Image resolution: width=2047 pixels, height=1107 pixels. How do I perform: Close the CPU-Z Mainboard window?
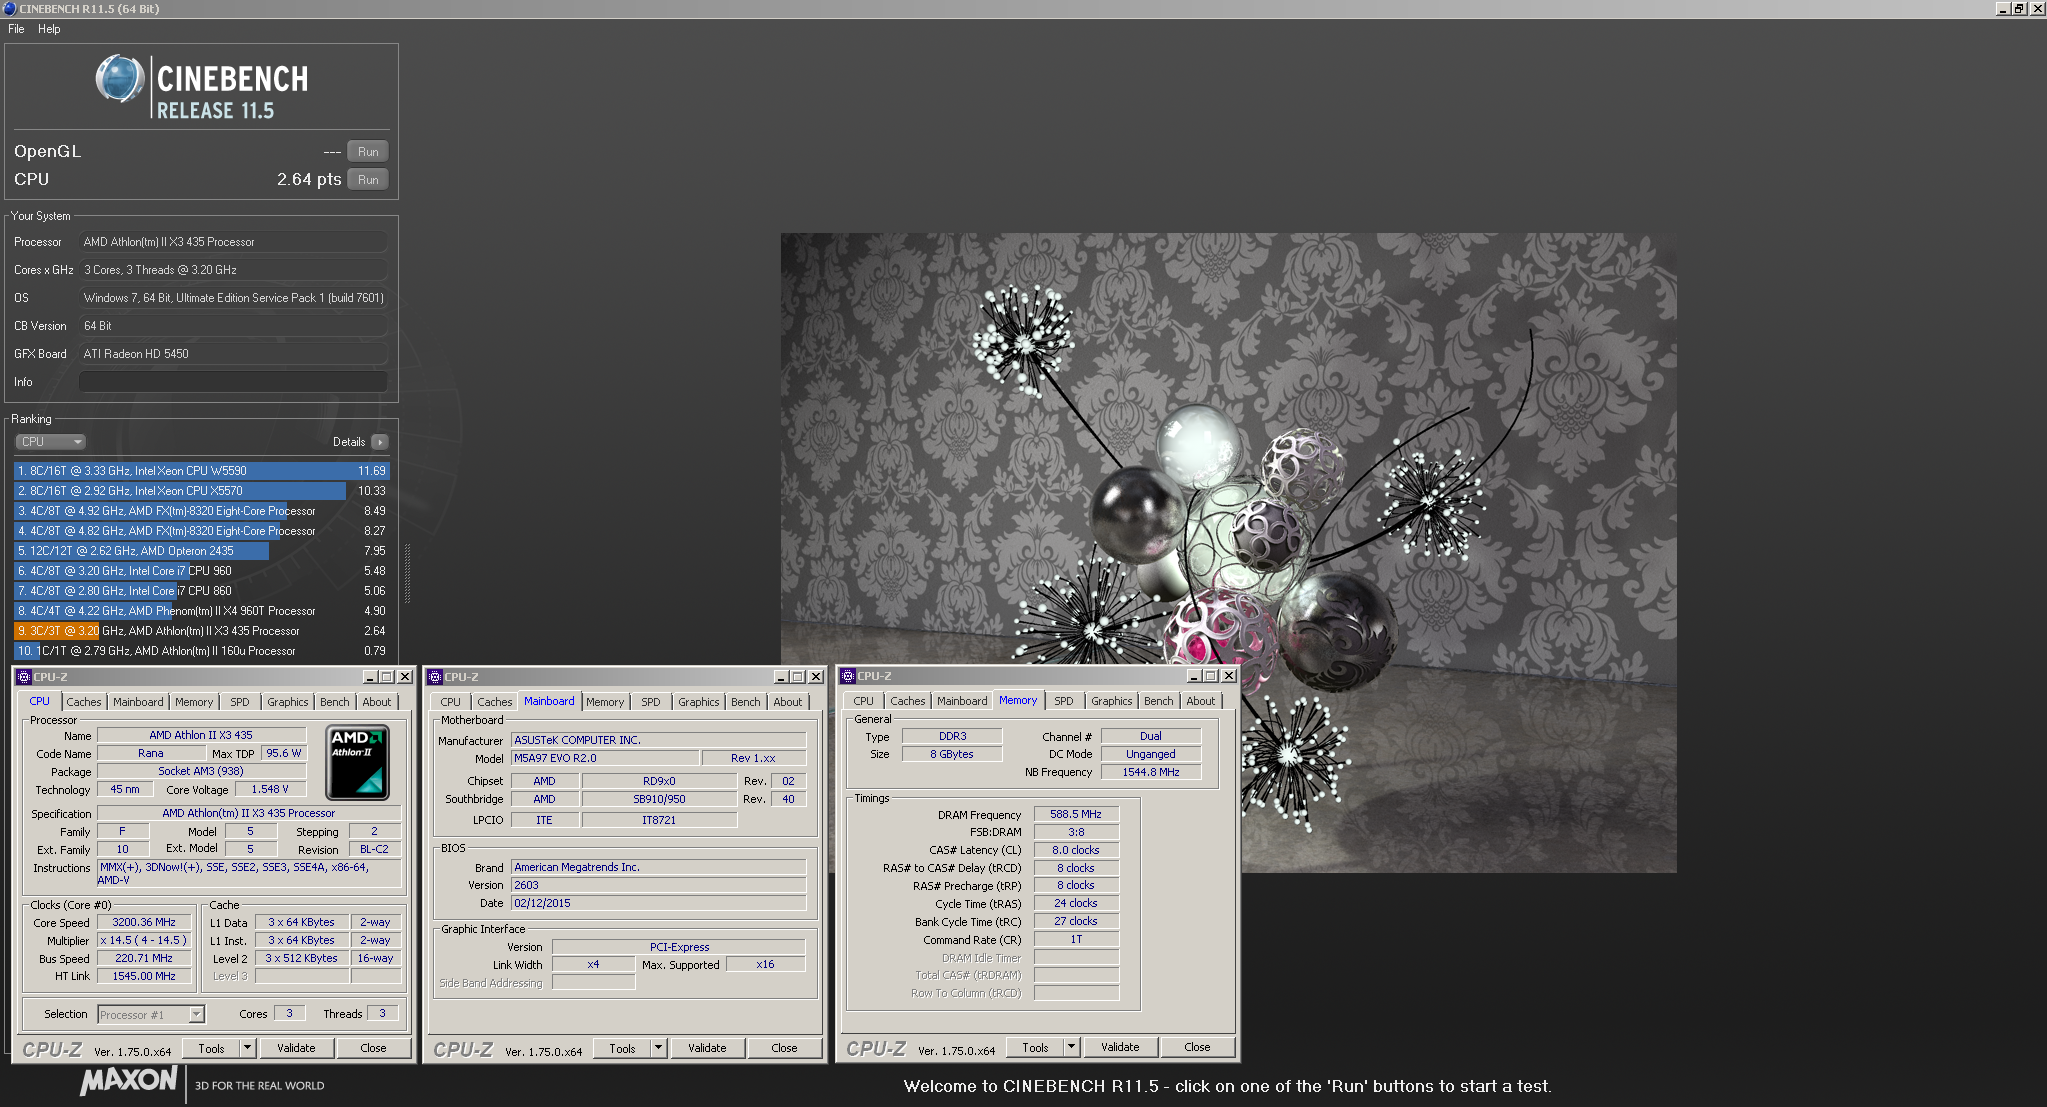click(816, 677)
